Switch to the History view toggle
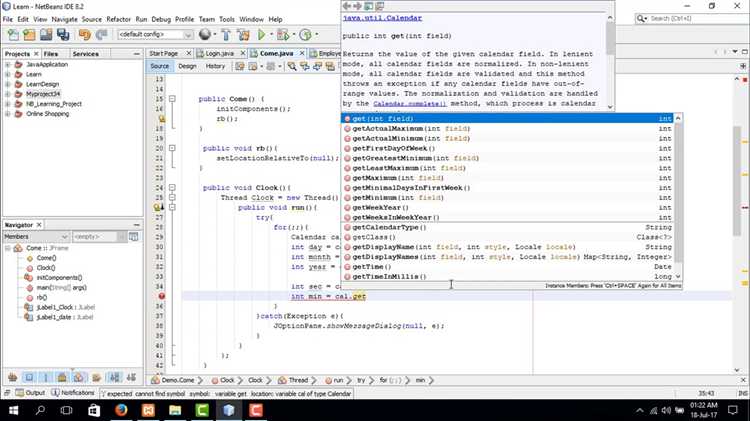 pos(215,66)
